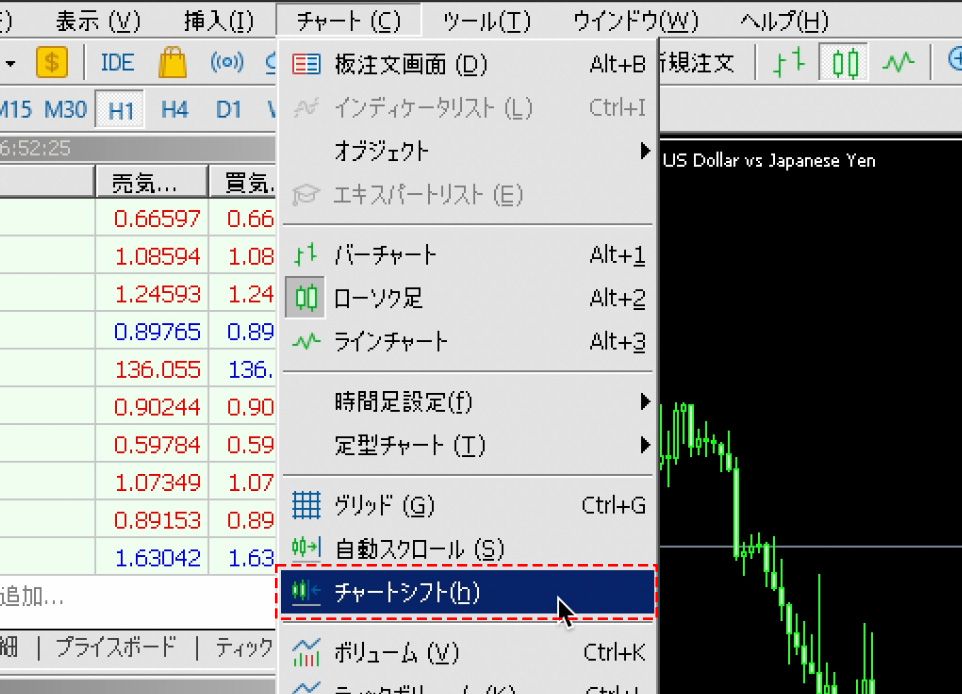Image resolution: width=962 pixels, height=694 pixels.
Task: Open the ウインドウ menu
Action: (636, 20)
